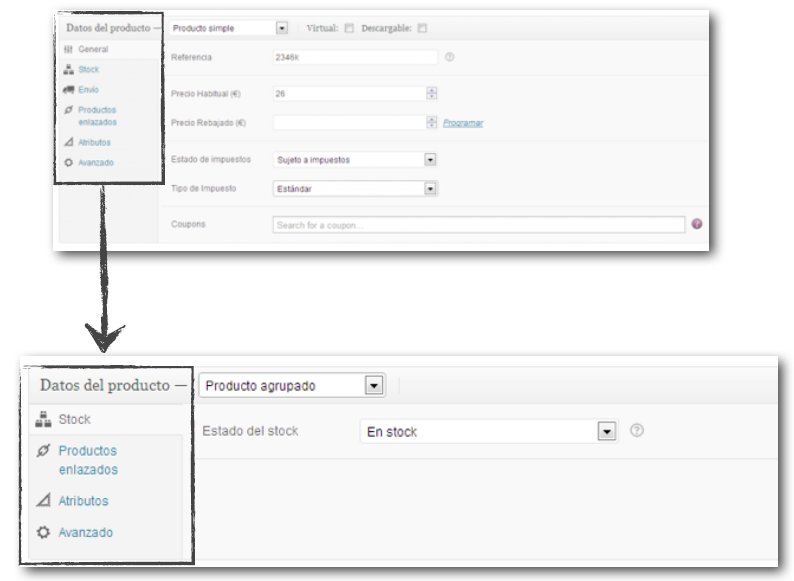Expand the Estado de impuestos dropdown
The width and height of the screenshot is (794, 581).
(430, 159)
